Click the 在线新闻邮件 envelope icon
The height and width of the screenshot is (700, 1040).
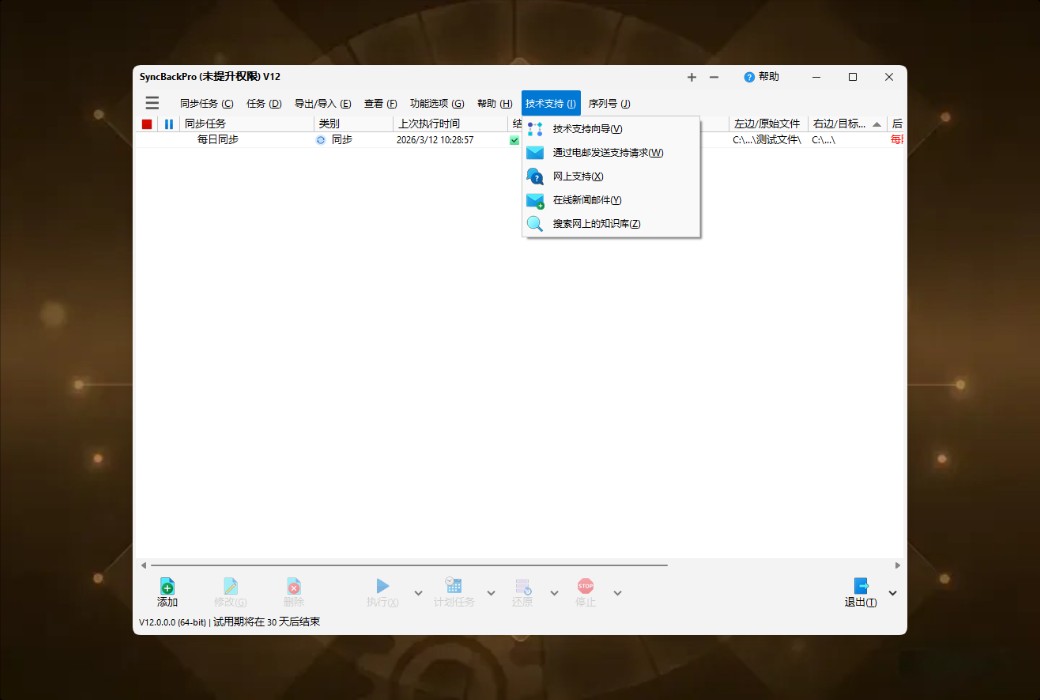[x=535, y=200]
